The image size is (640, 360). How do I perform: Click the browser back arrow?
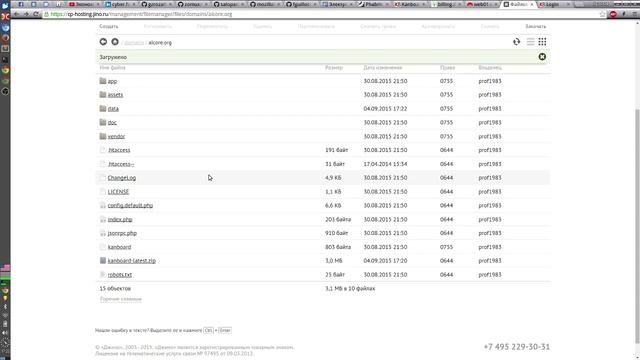16,14
